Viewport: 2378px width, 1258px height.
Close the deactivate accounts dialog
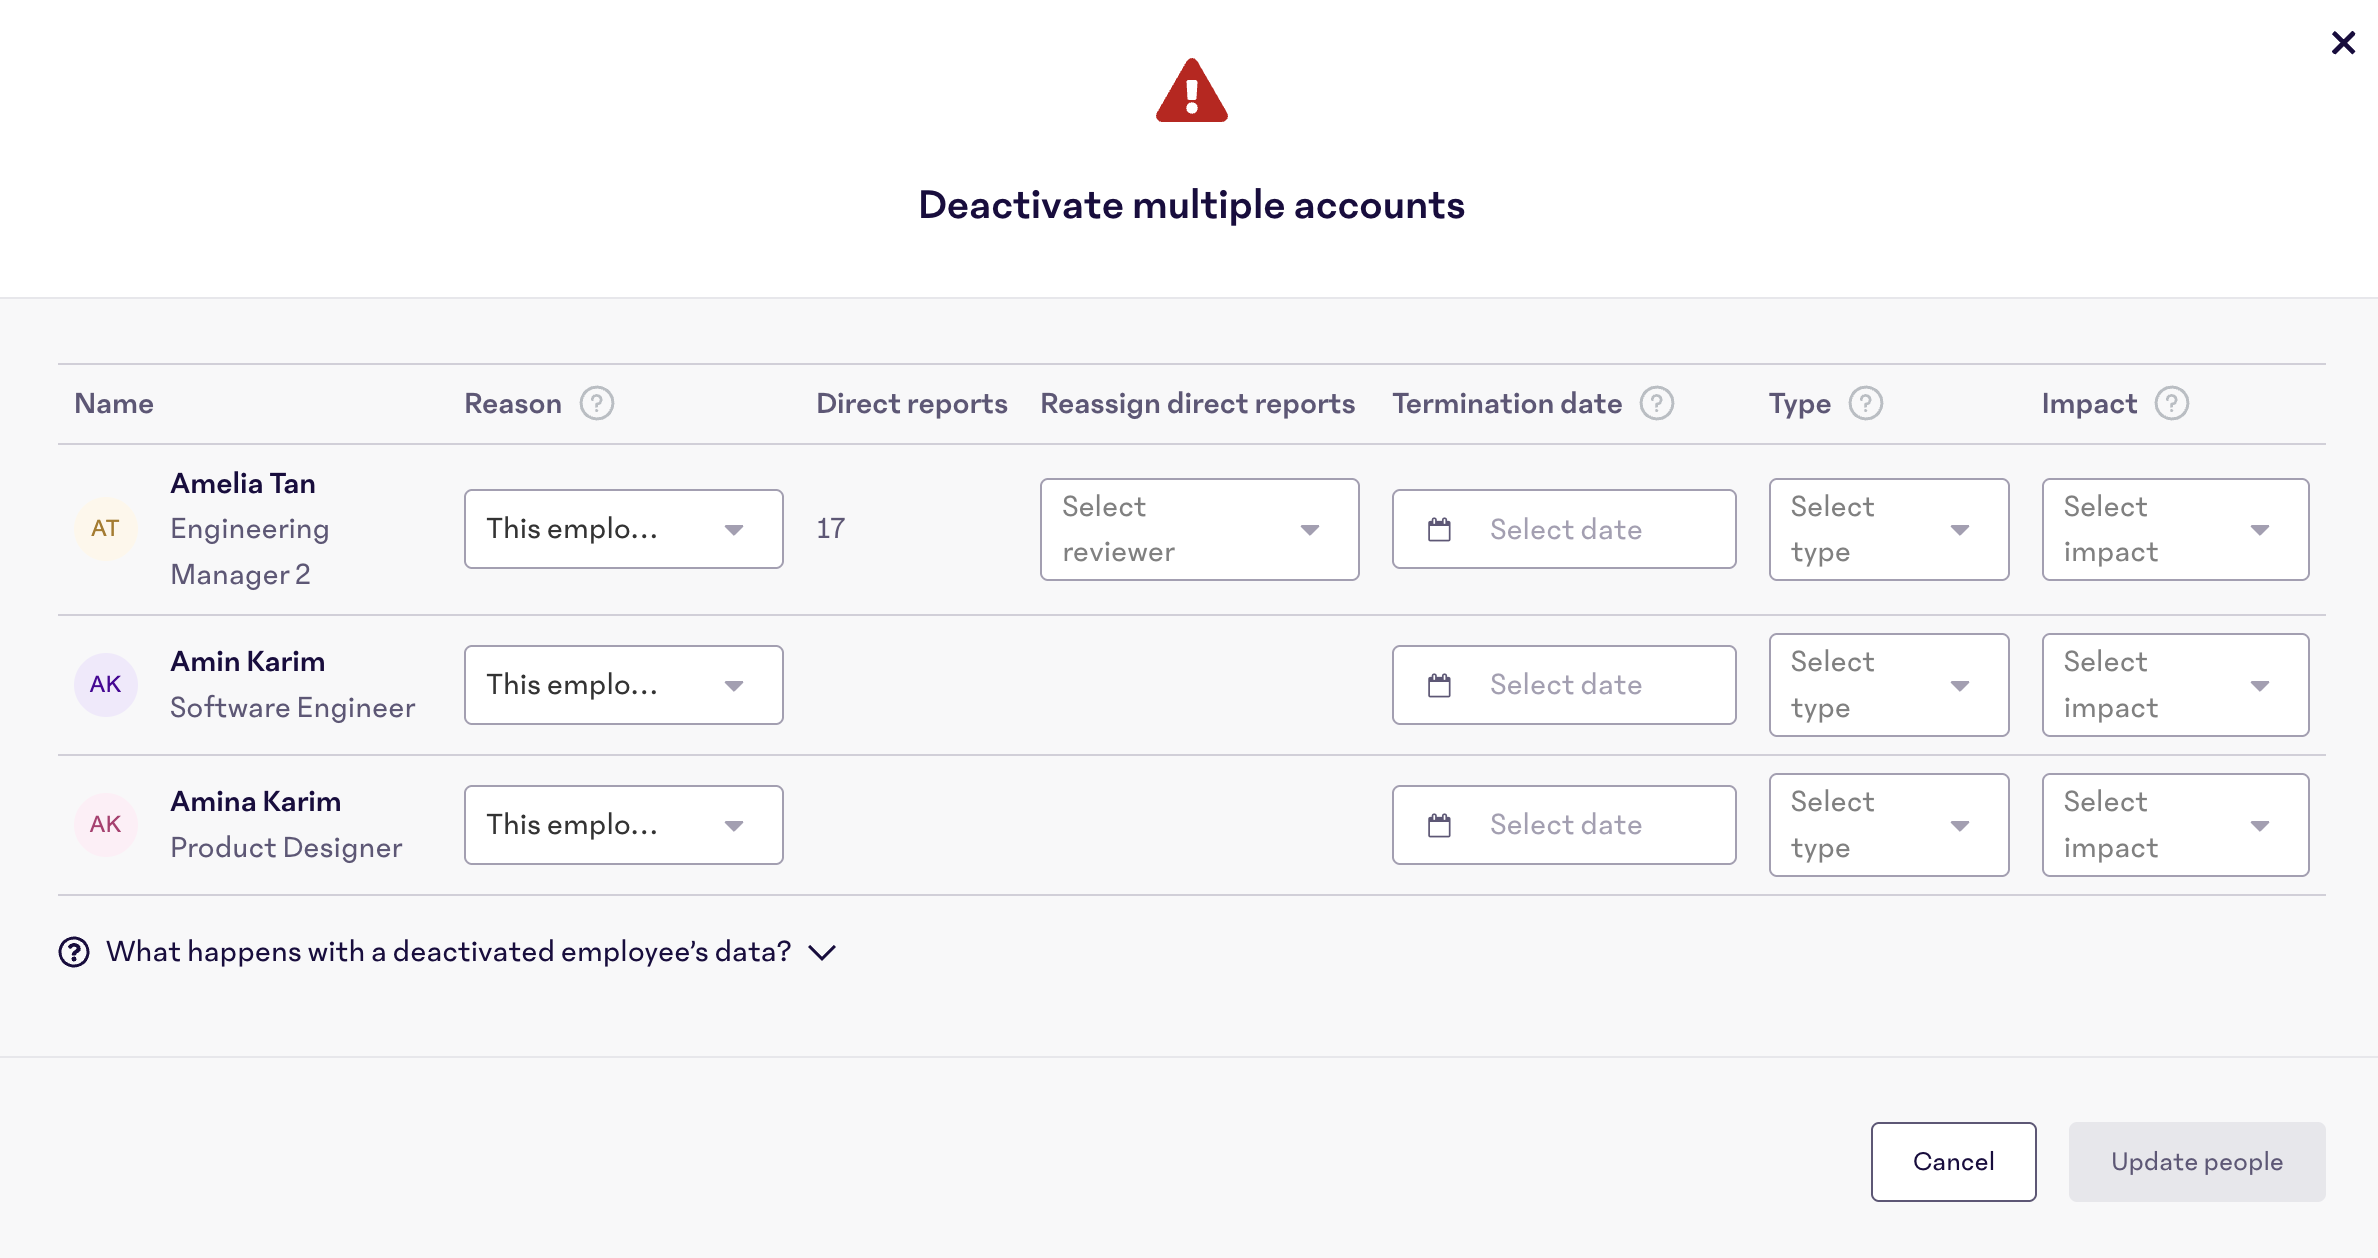pos(2343,43)
